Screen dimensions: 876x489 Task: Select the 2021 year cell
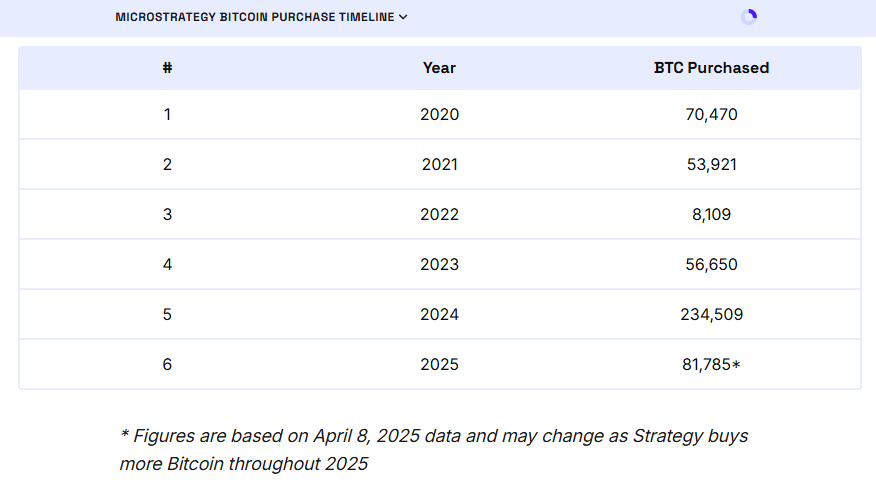point(439,164)
